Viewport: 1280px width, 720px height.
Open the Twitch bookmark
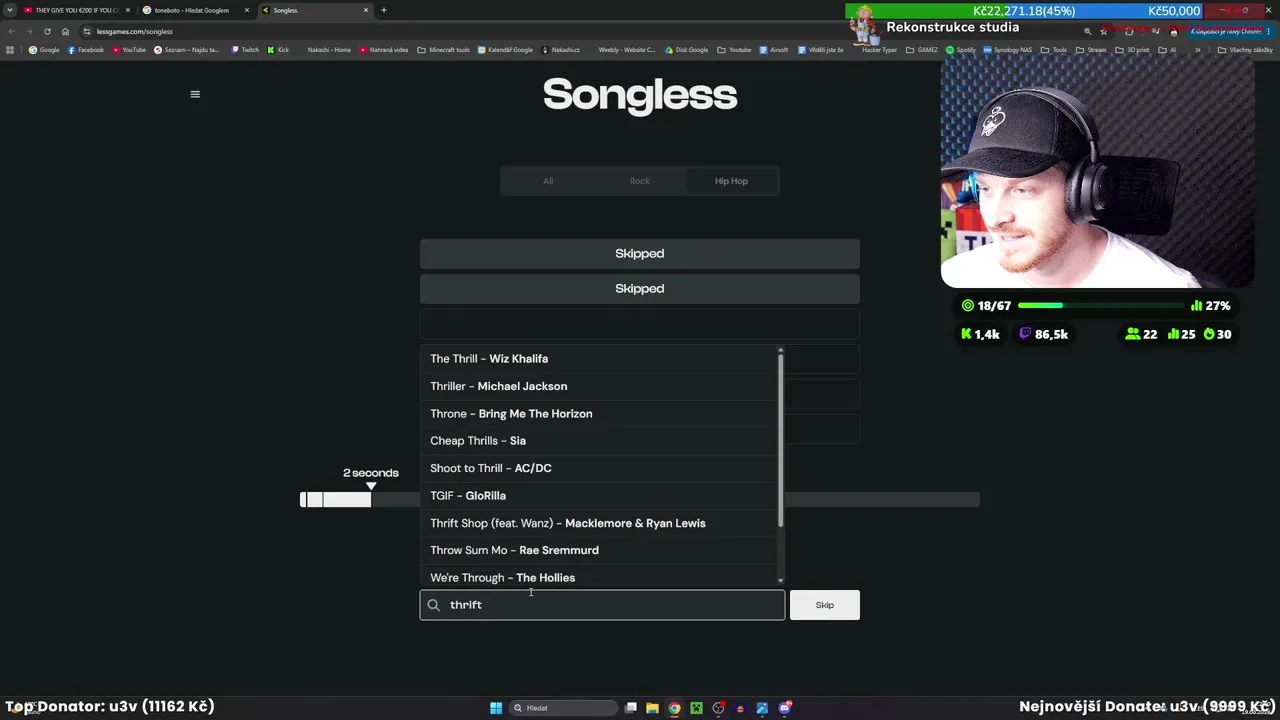click(x=245, y=50)
